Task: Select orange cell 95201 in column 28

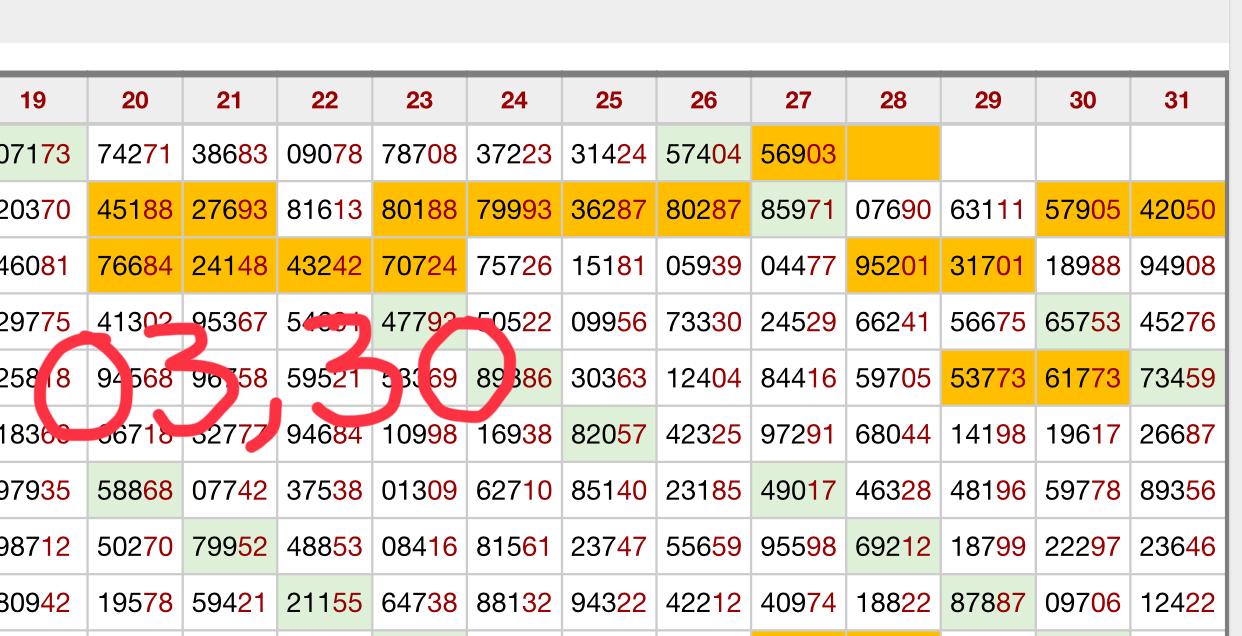Action: coord(893,266)
